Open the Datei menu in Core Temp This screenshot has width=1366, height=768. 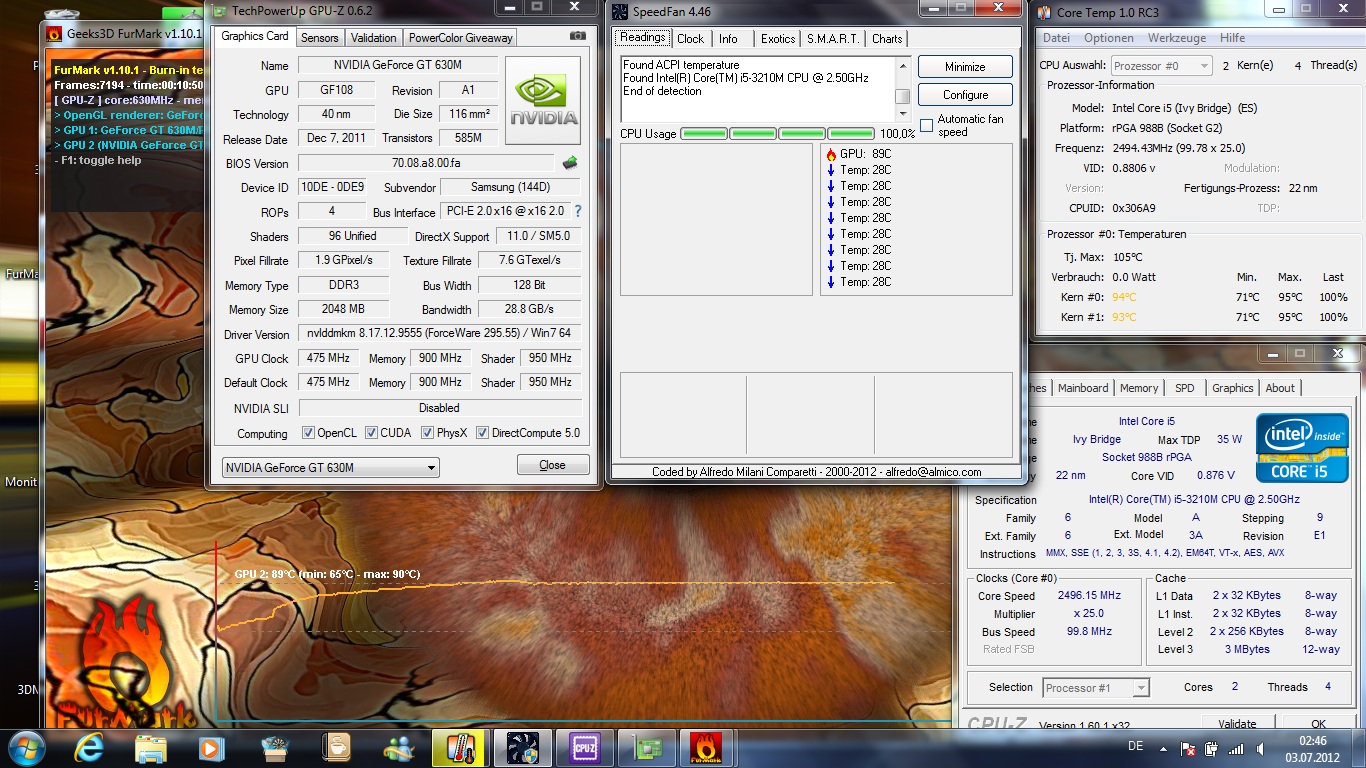click(1056, 38)
